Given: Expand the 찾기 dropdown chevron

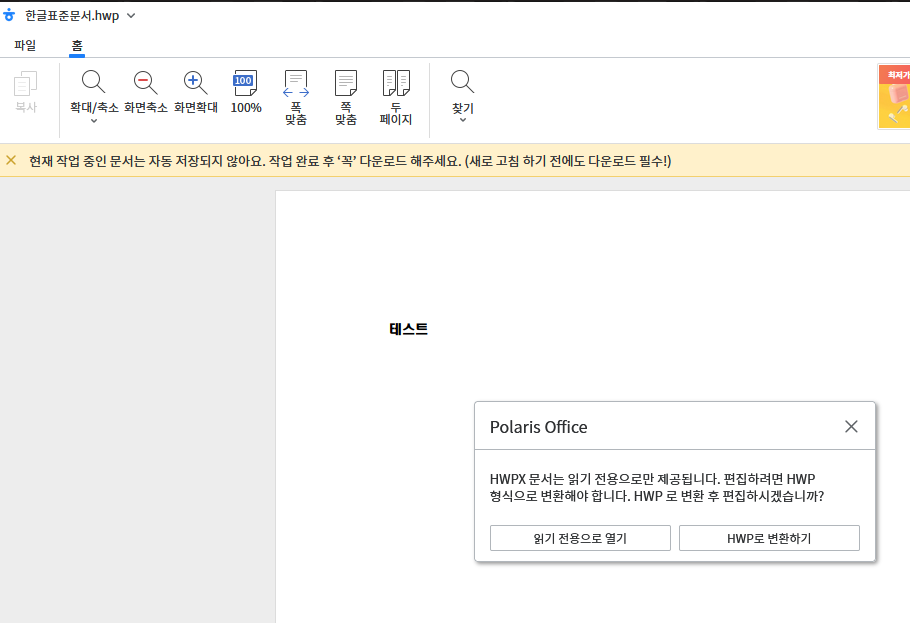Looking at the screenshot, I should pos(463,120).
